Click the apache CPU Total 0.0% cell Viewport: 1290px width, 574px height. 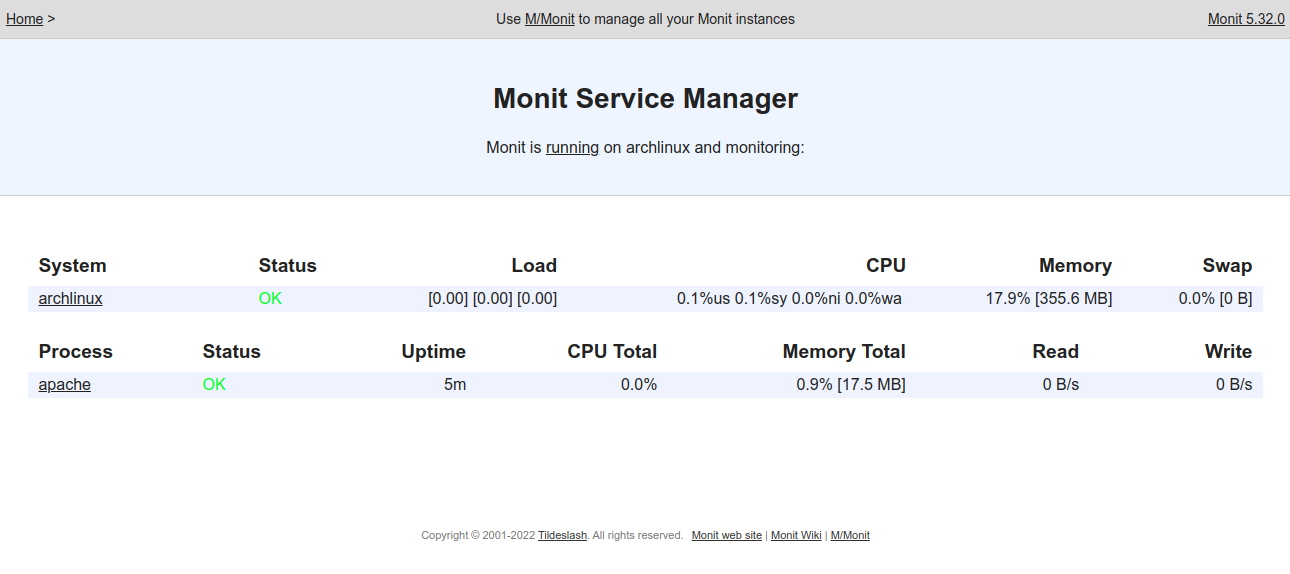[639, 384]
